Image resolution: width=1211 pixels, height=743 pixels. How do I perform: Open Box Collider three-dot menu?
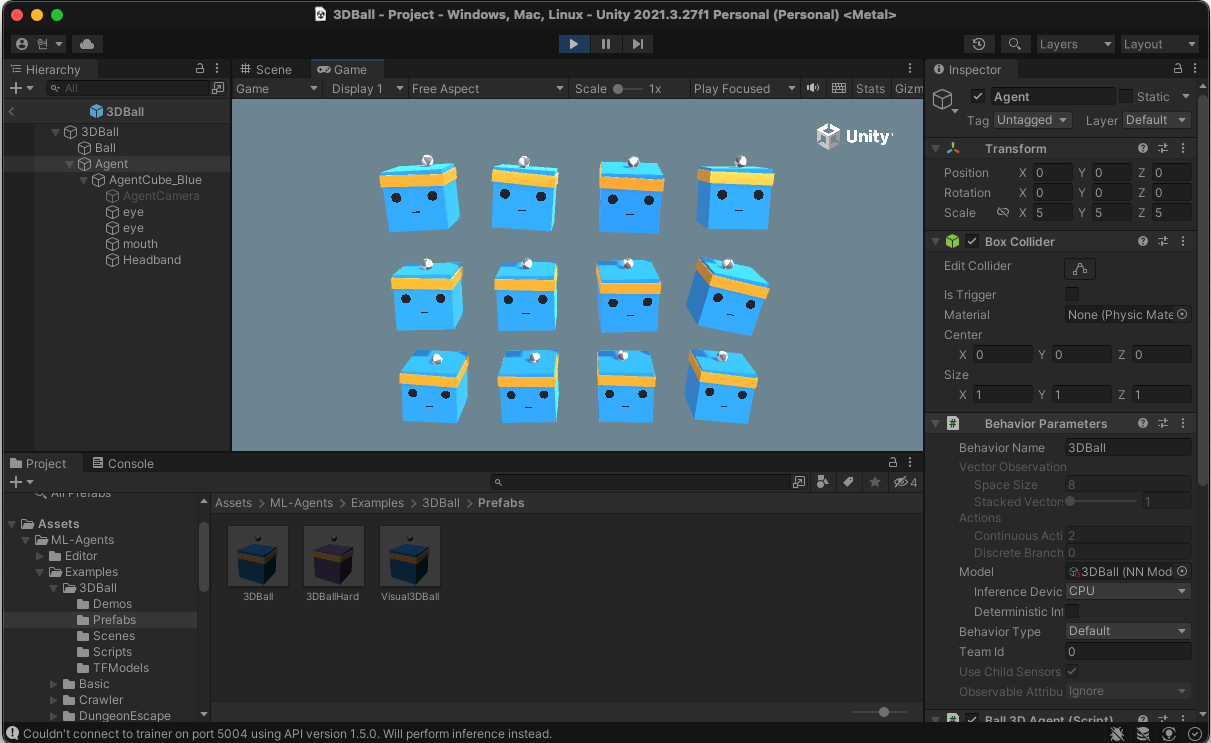(x=1183, y=241)
